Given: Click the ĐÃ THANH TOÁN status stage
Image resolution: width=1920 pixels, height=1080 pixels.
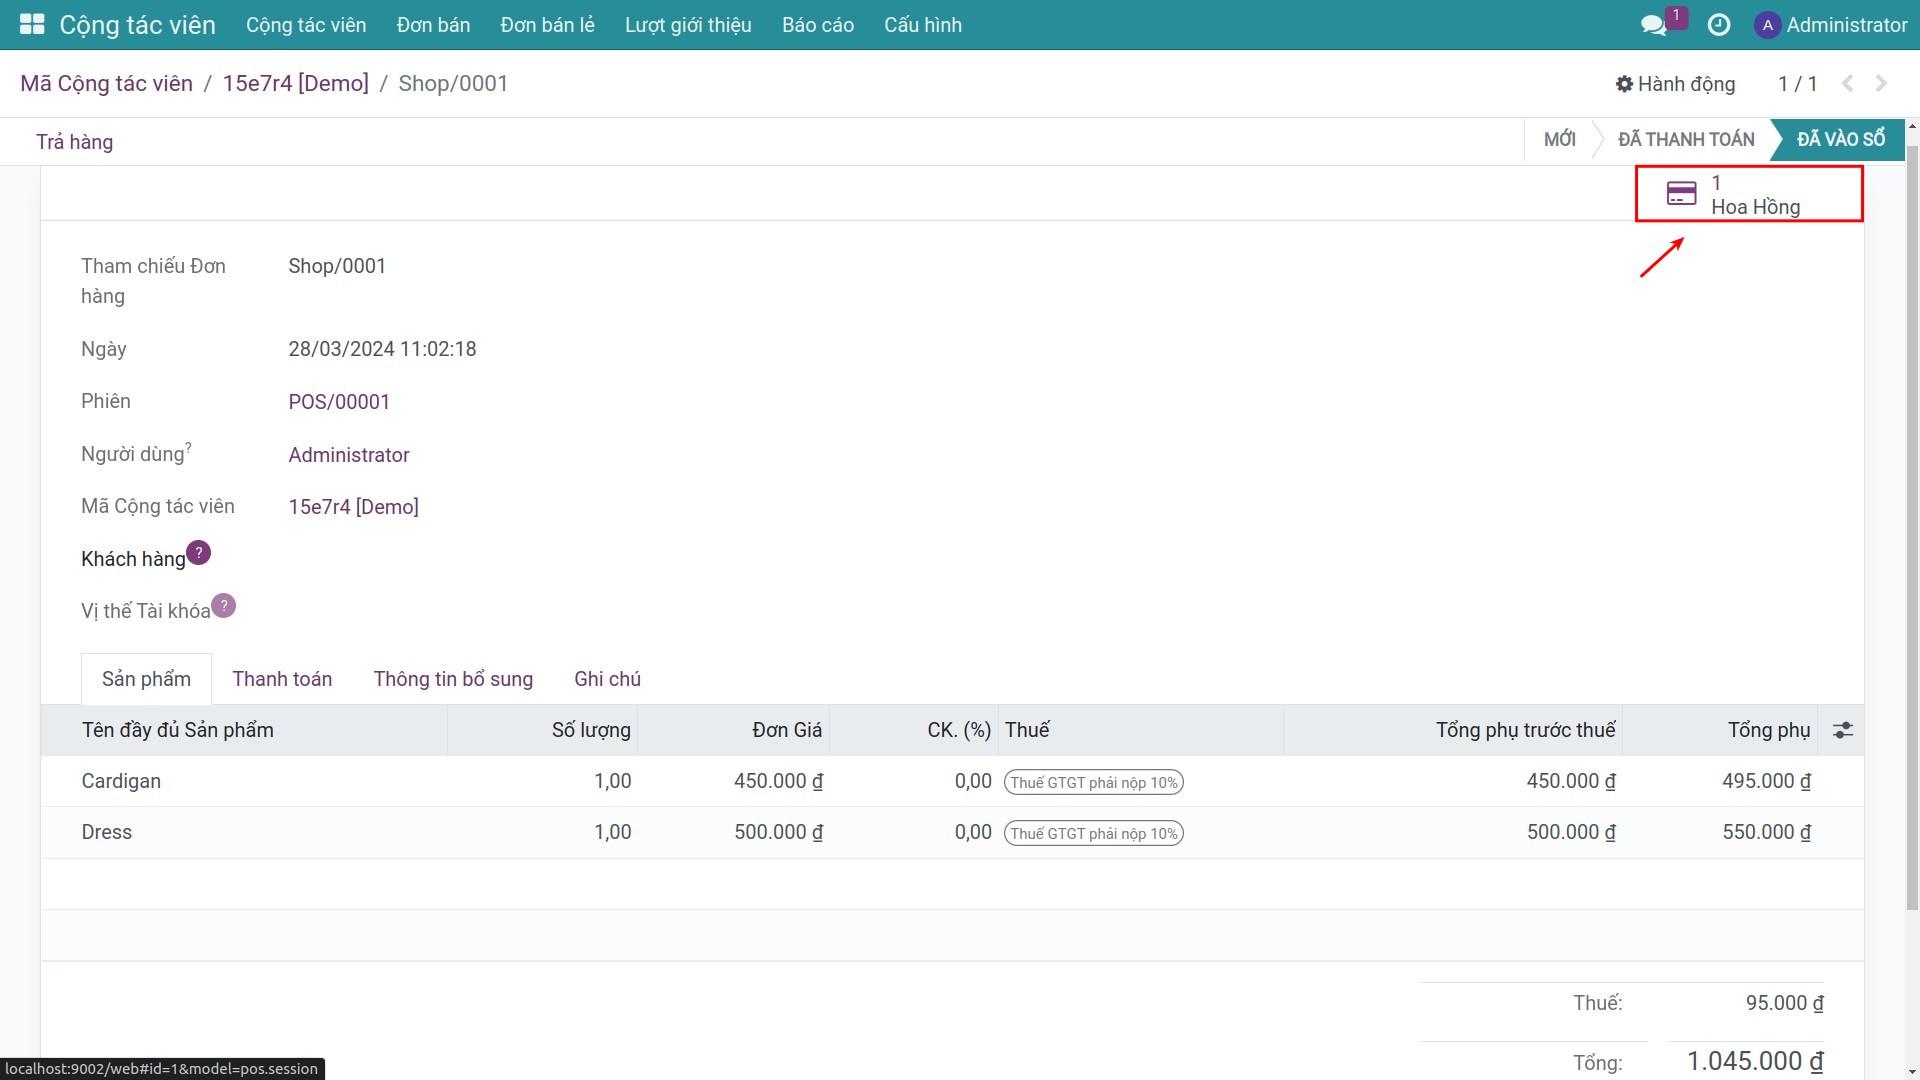Looking at the screenshot, I should coord(1686,140).
